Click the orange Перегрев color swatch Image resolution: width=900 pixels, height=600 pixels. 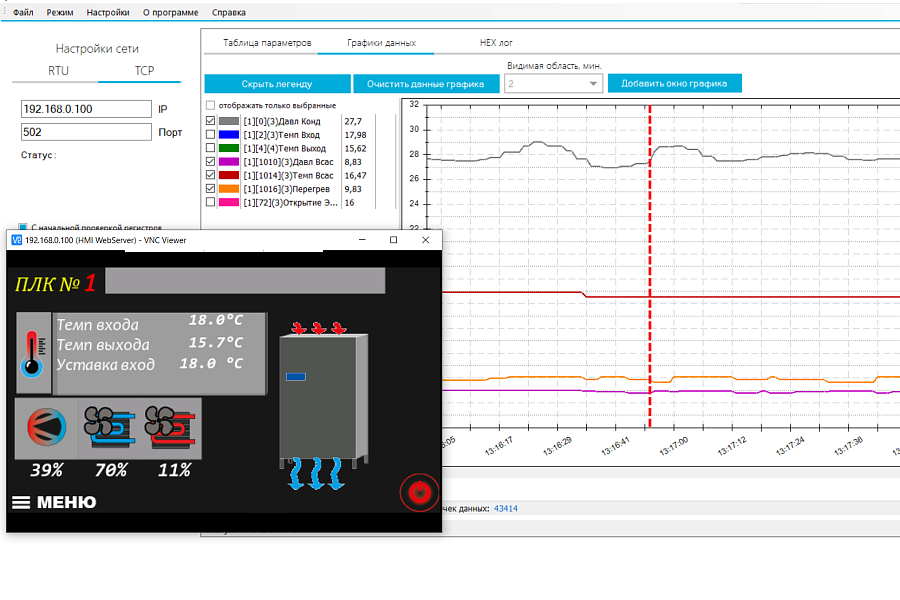(228, 188)
